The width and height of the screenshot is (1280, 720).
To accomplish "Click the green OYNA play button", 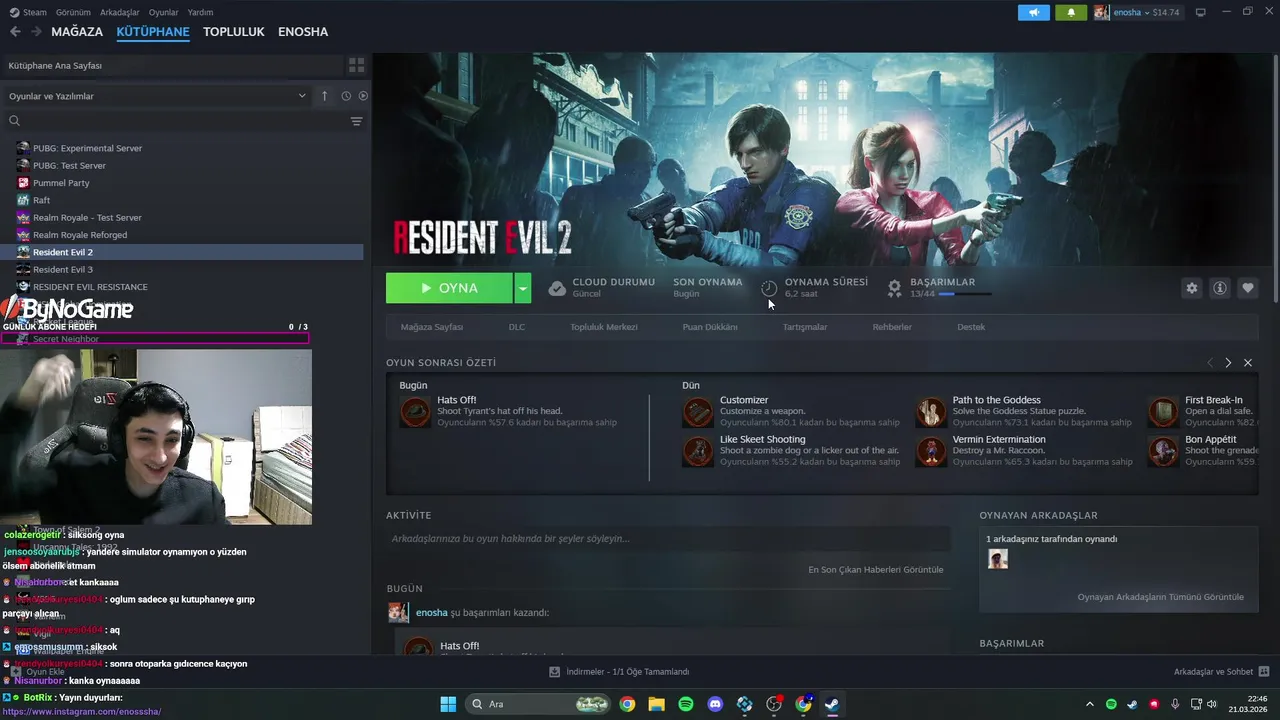I will (449, 288).
